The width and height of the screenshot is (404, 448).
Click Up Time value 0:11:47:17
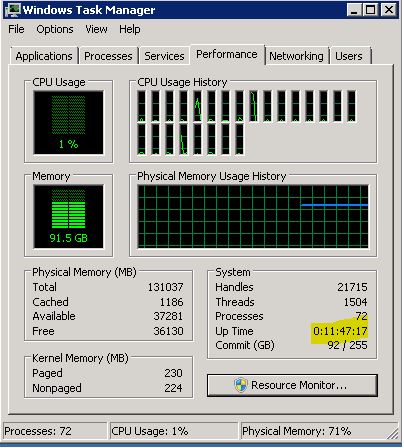click(x=340, y=331)
